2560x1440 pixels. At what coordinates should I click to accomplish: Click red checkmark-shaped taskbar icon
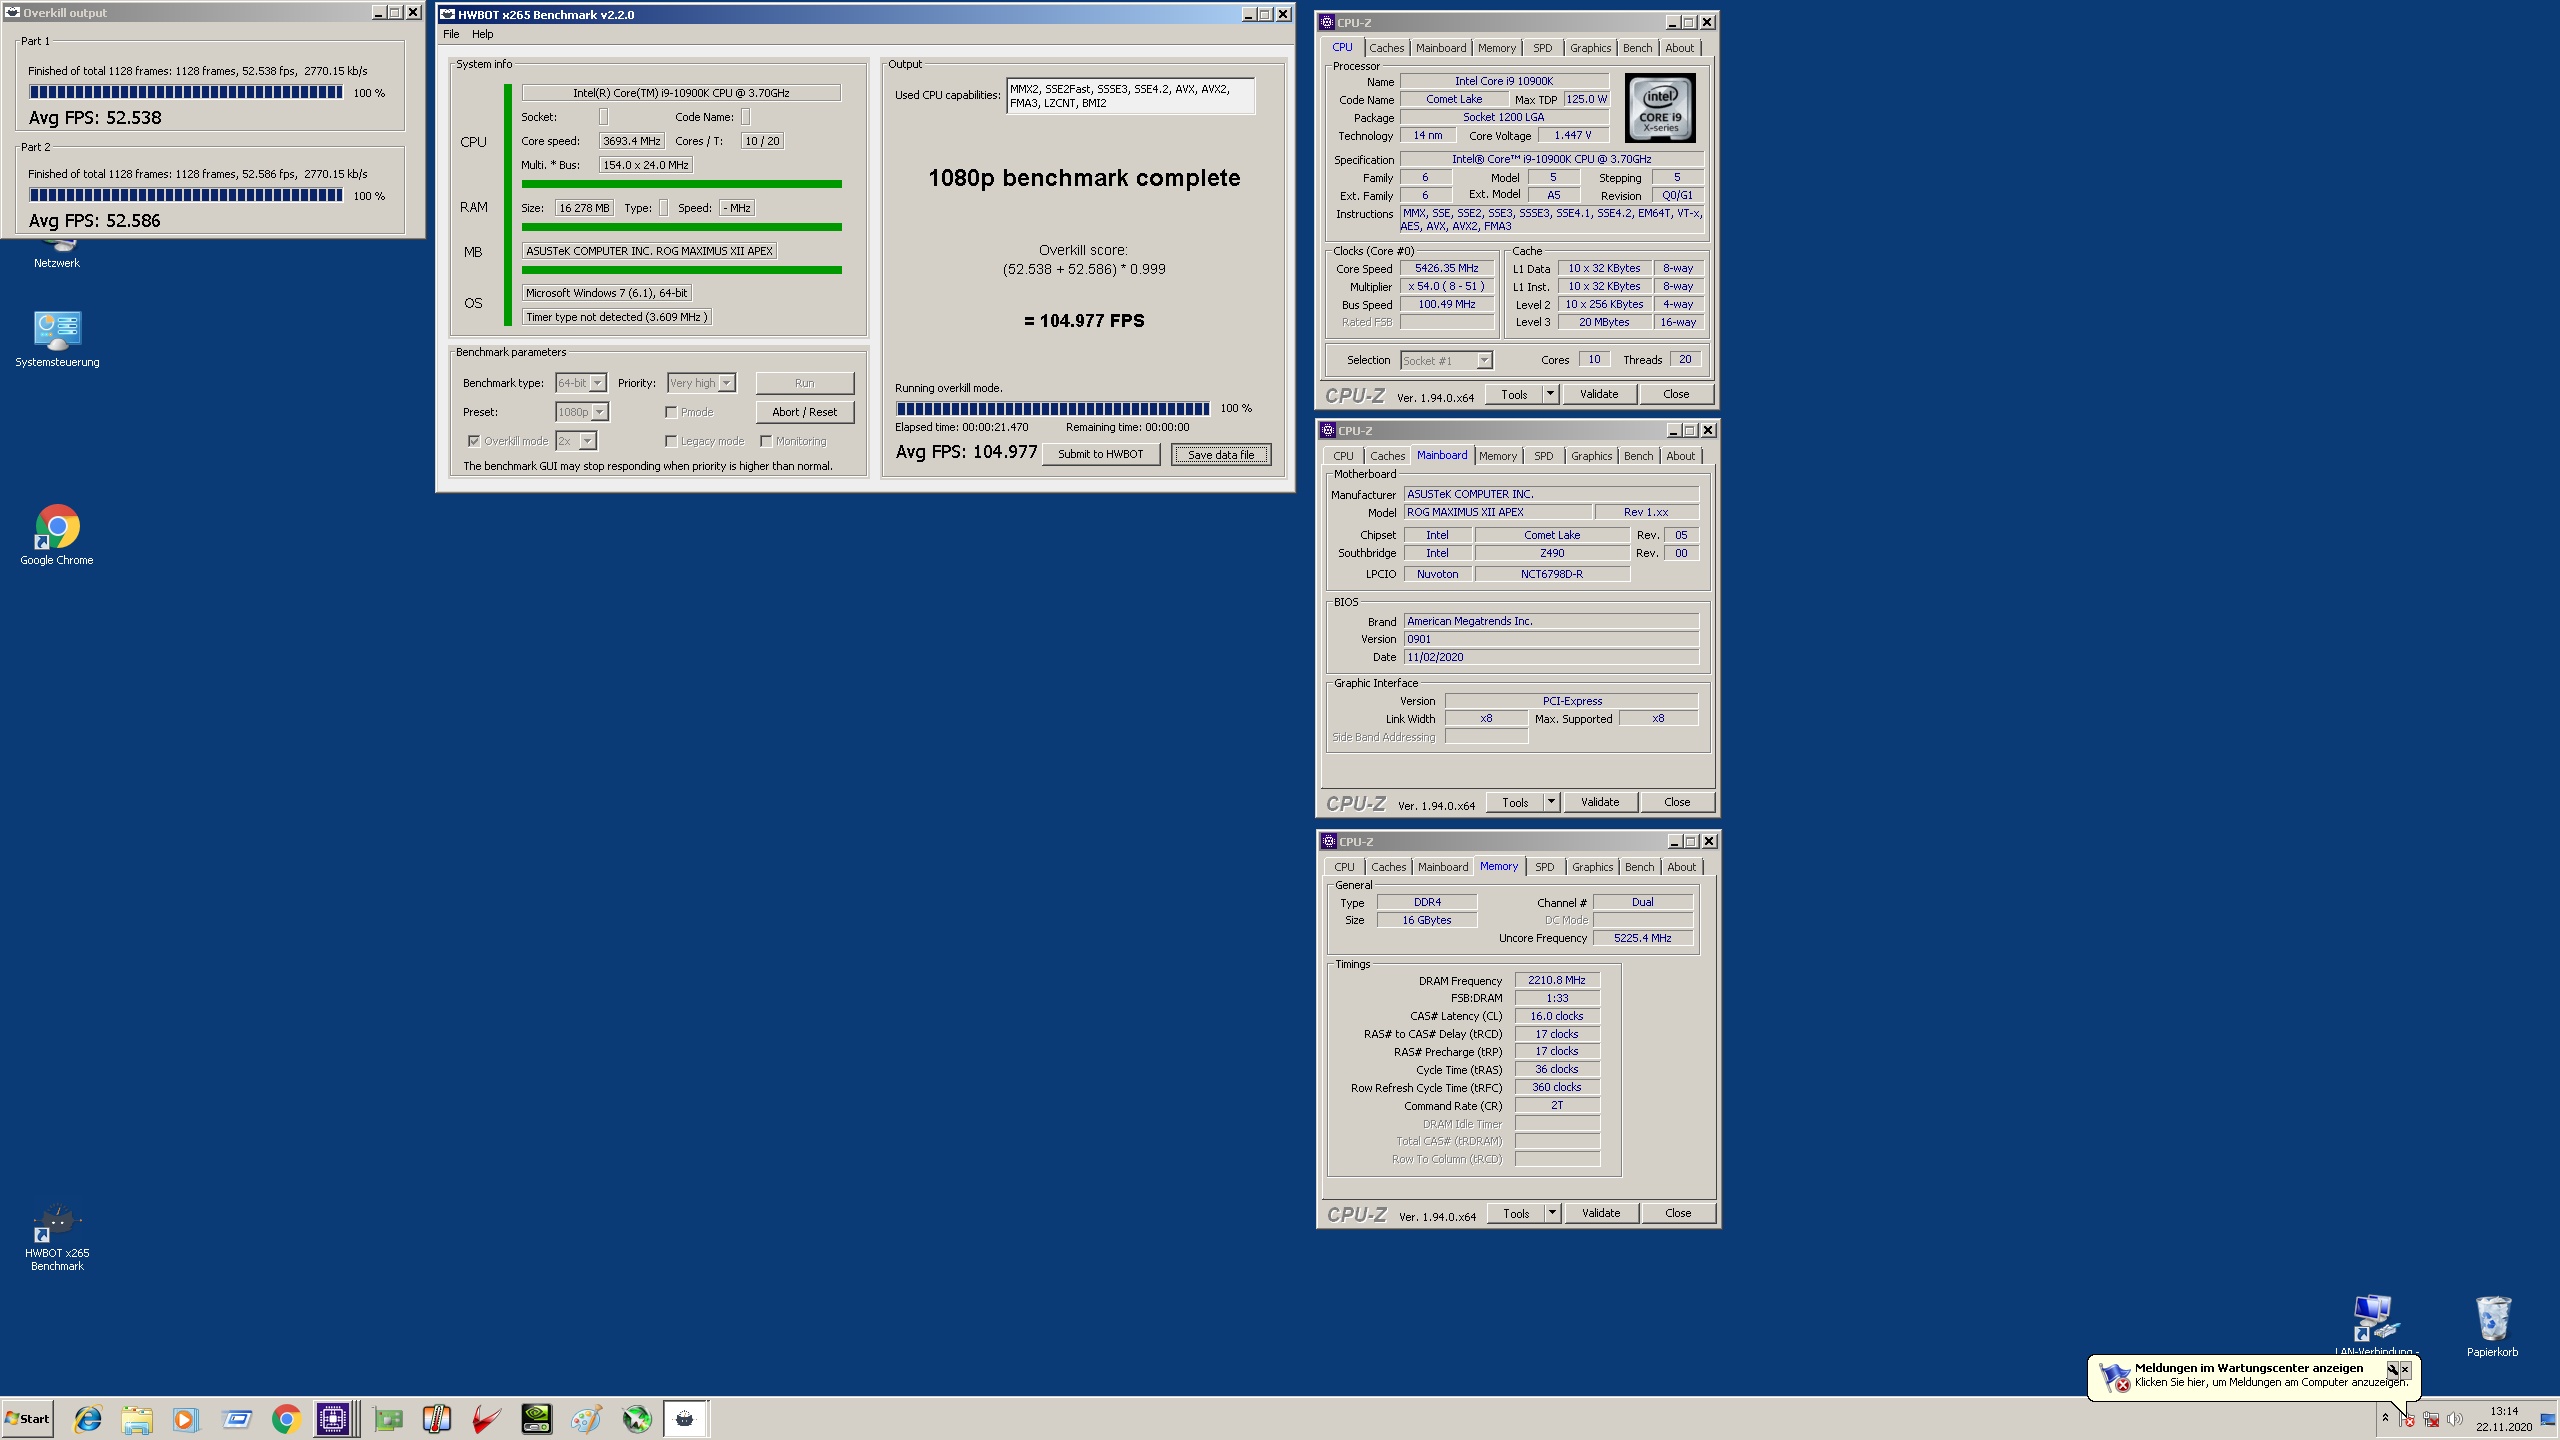click(x=487, y=1419)
